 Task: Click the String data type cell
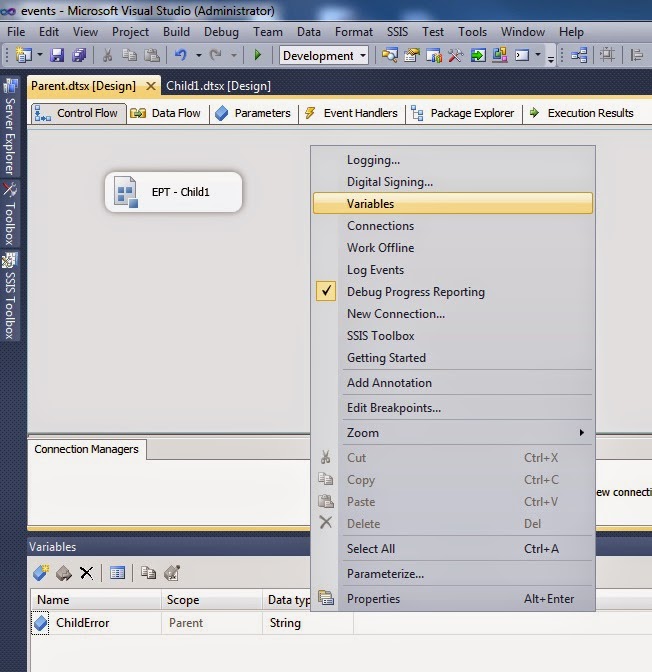308,623
